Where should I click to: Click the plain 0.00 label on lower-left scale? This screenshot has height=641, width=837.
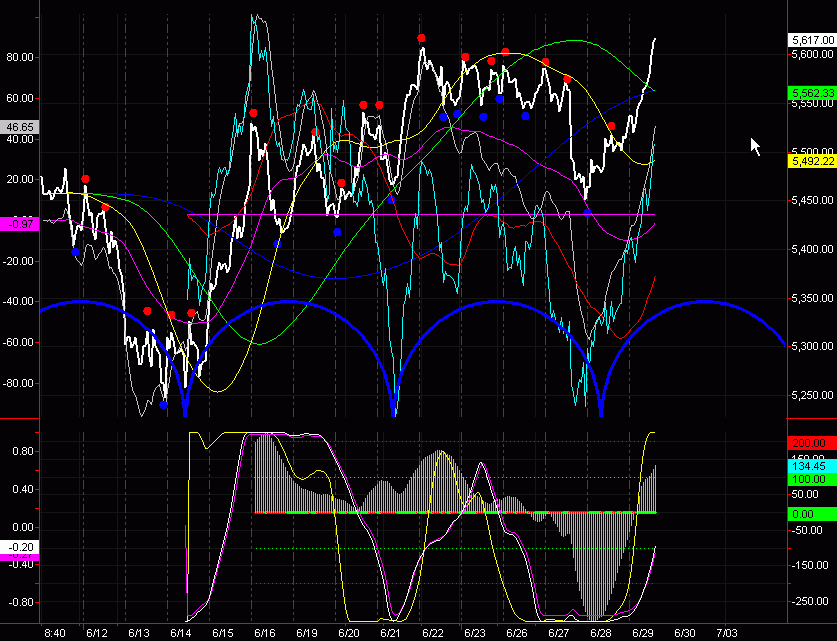pyautogui.click(x=22, y=527)
